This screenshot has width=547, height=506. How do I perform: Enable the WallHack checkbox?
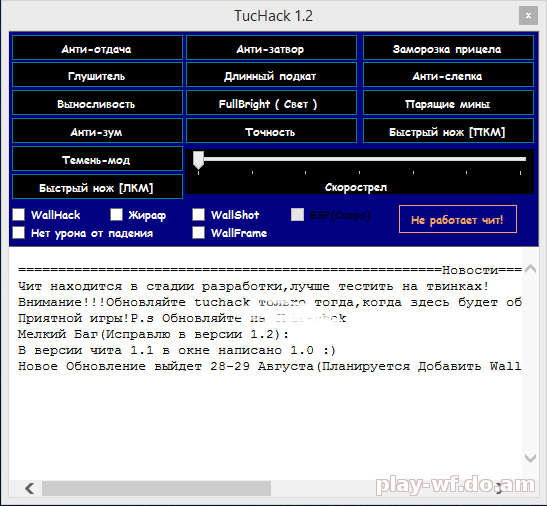[18, 214]
